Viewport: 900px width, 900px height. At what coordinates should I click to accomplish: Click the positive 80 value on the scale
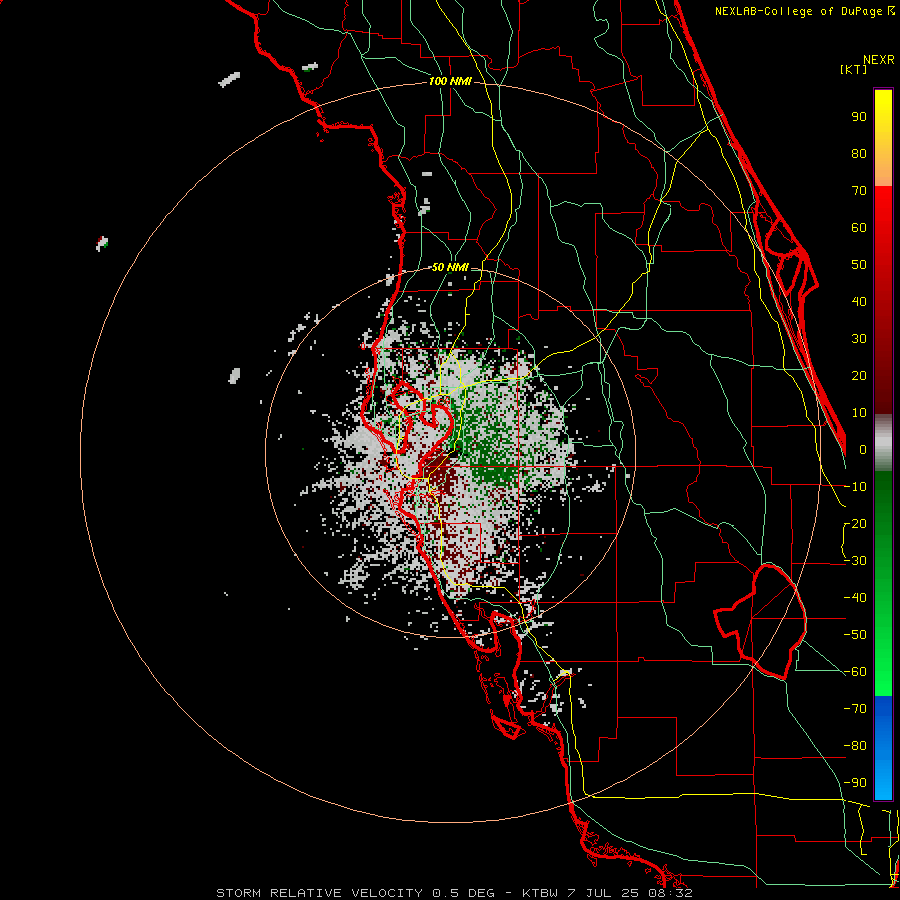coord(859,153)
